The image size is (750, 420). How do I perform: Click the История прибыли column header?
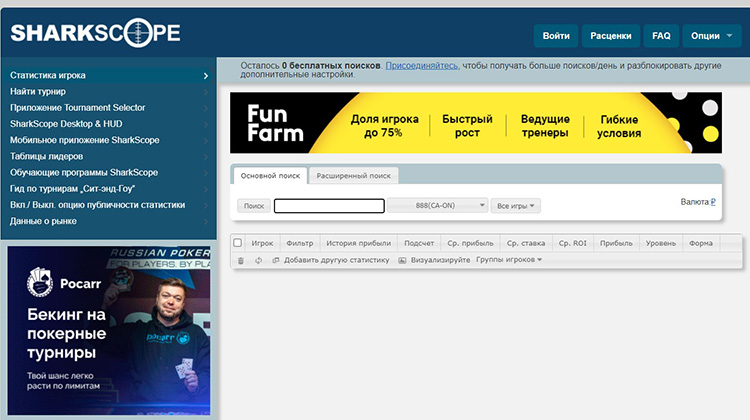pos(359,243)
